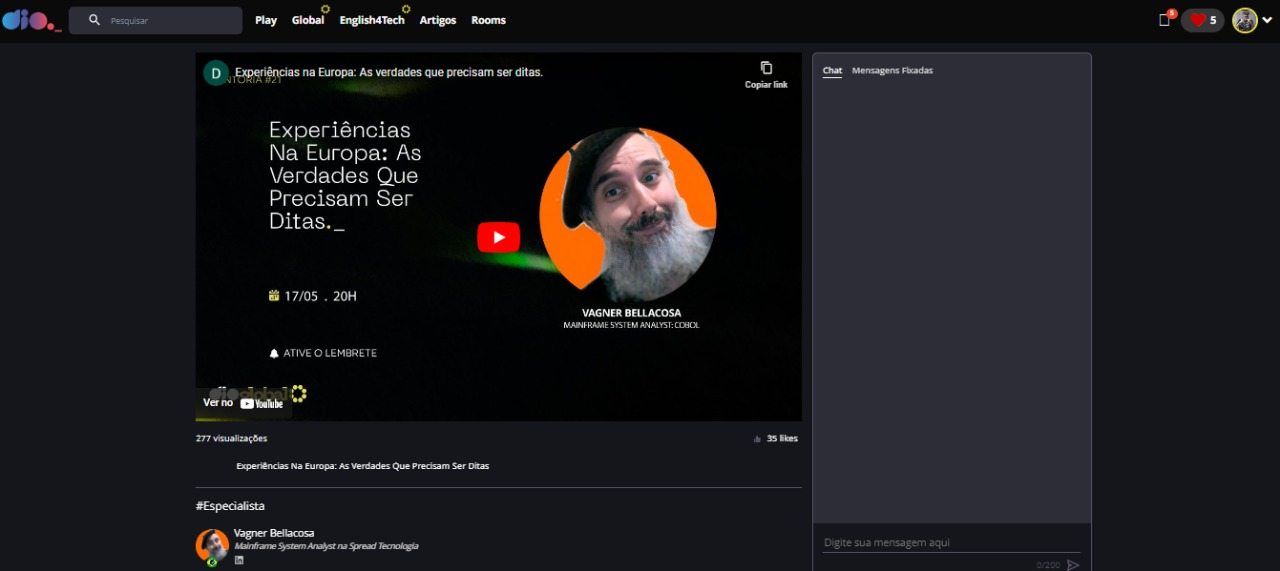Image resolution: width=1280 pixels, height=571 pixels.
Task: Click the DIO logo in header
Action: [x=31, y=20]
